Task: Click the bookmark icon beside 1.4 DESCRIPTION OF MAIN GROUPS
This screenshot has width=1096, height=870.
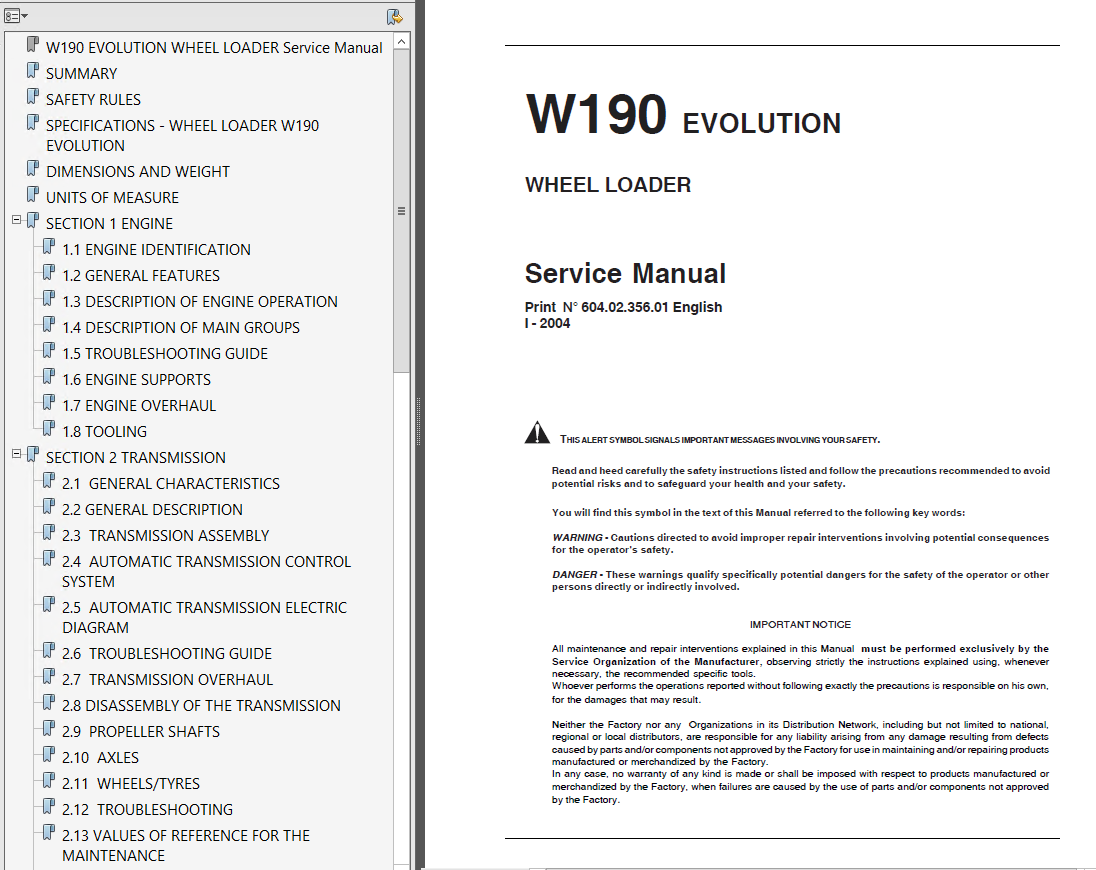Action: click(x=49, y=324)
